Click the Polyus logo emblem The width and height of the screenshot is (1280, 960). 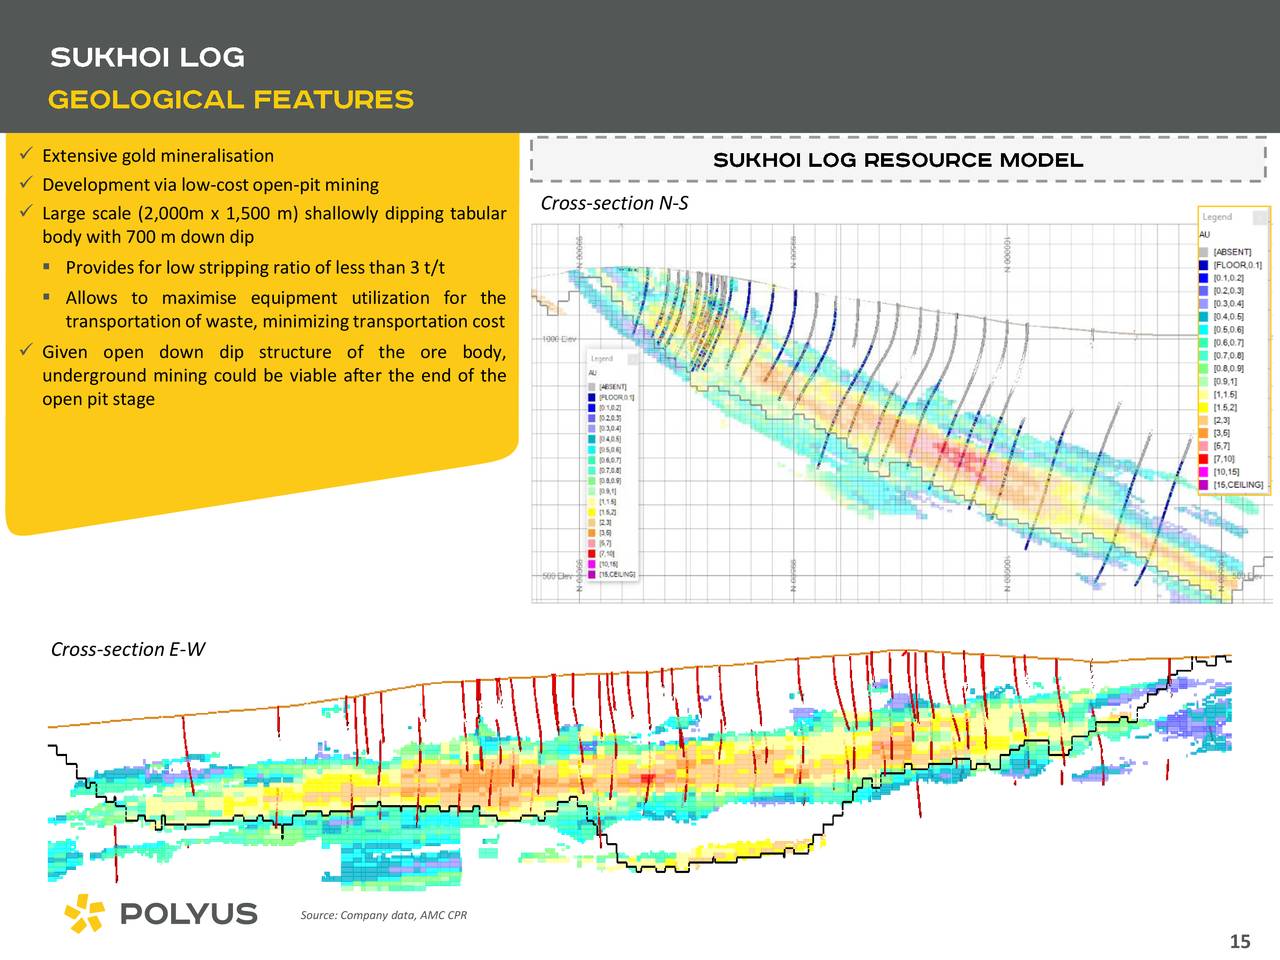(x=84, y=913)
